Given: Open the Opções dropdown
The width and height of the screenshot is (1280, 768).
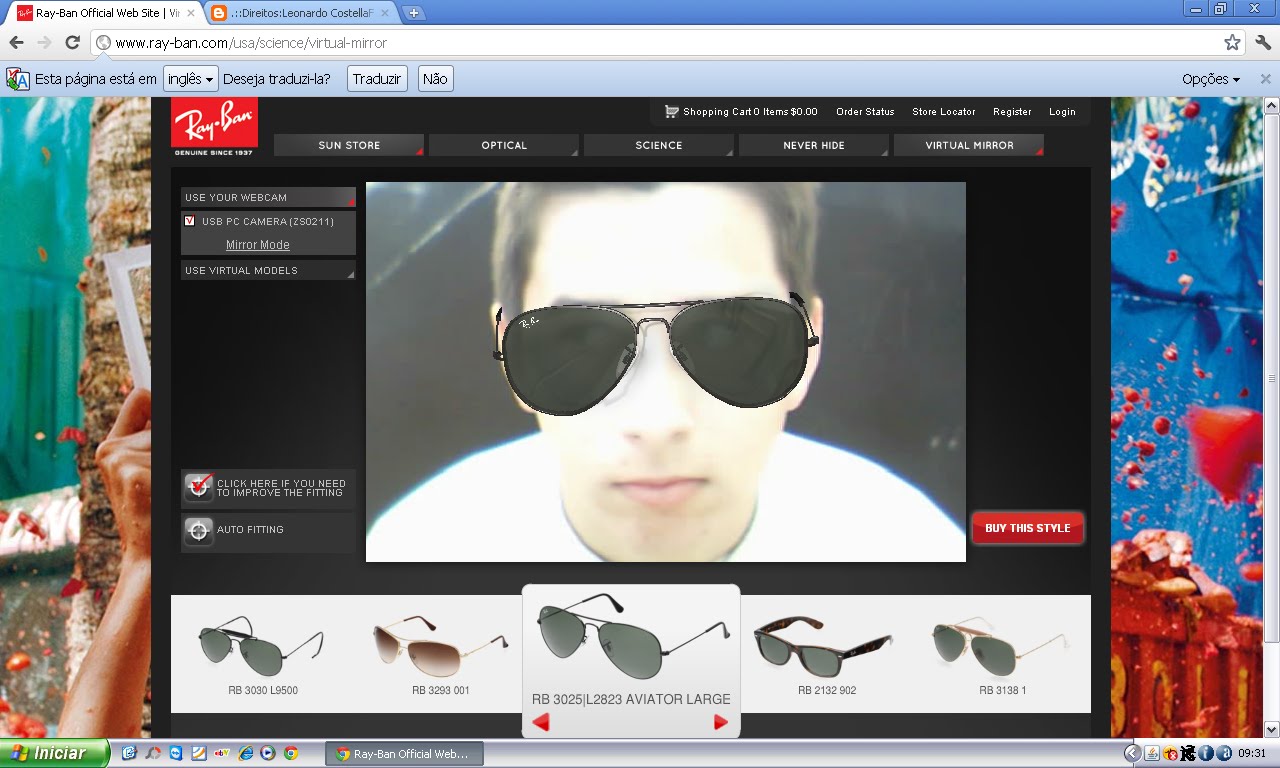Looking at the screenshot, I should [x=1210, y=79].
